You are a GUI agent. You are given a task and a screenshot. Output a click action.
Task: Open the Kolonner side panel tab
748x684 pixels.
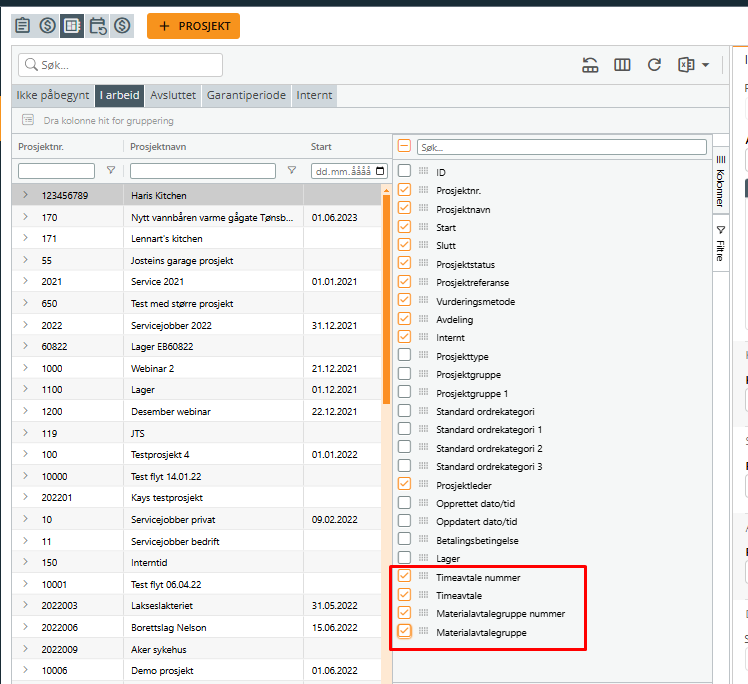720,180
